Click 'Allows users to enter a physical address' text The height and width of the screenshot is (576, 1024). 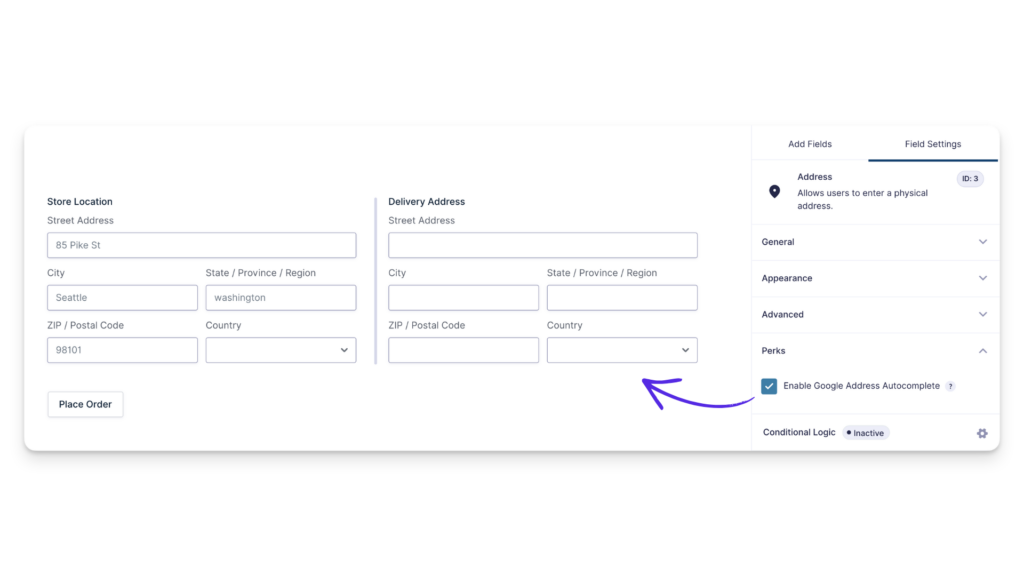click(862, 199)
